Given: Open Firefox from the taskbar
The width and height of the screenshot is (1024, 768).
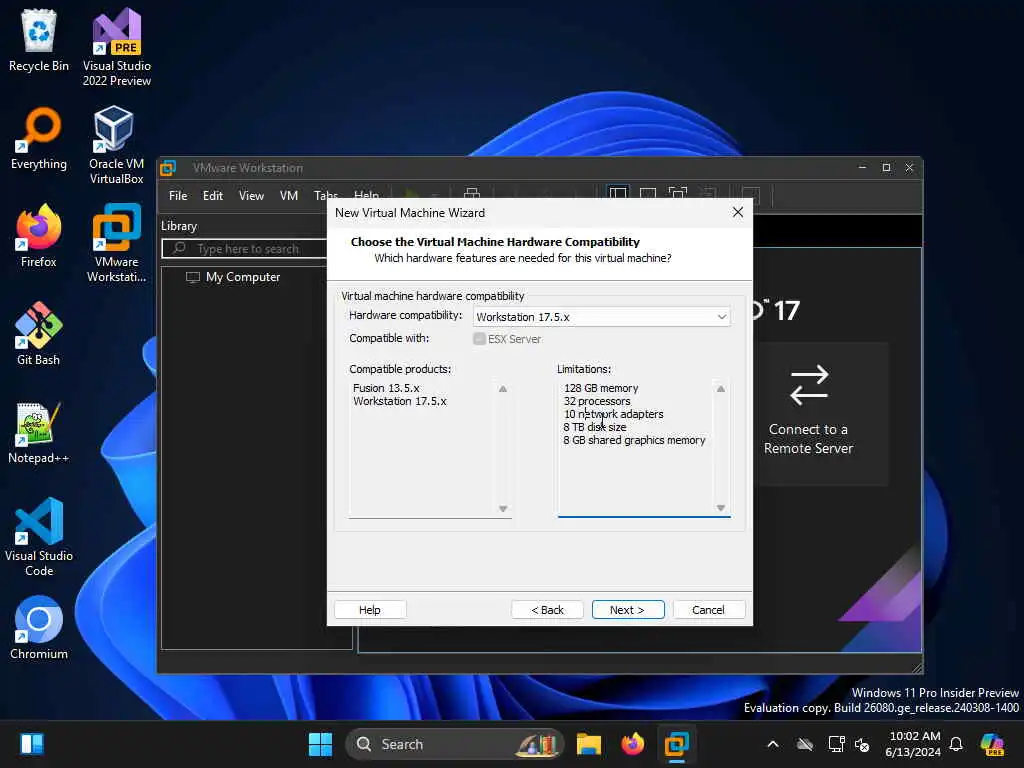Looking at the screenshot, I should click(x=632, y=744).
